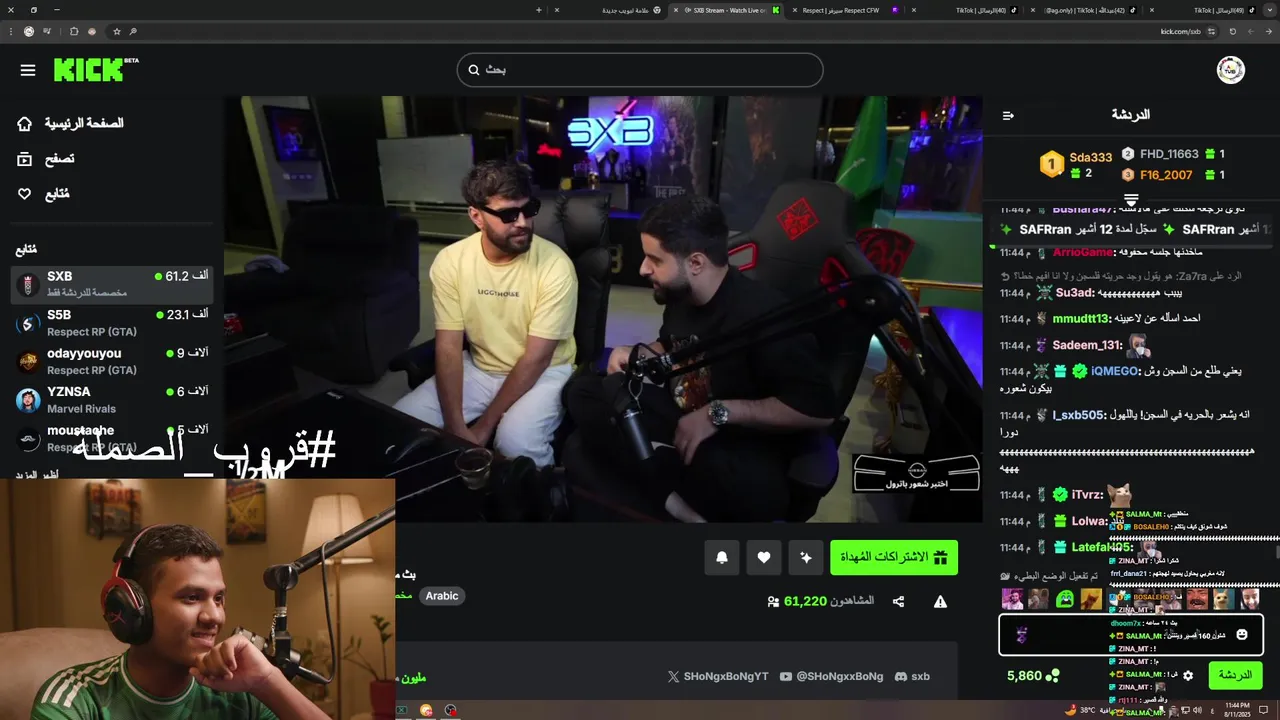Go to الصفحة الرئيسية home page
The width and height of the screenshot is (1280, 720).
click(x=84, y=123)
